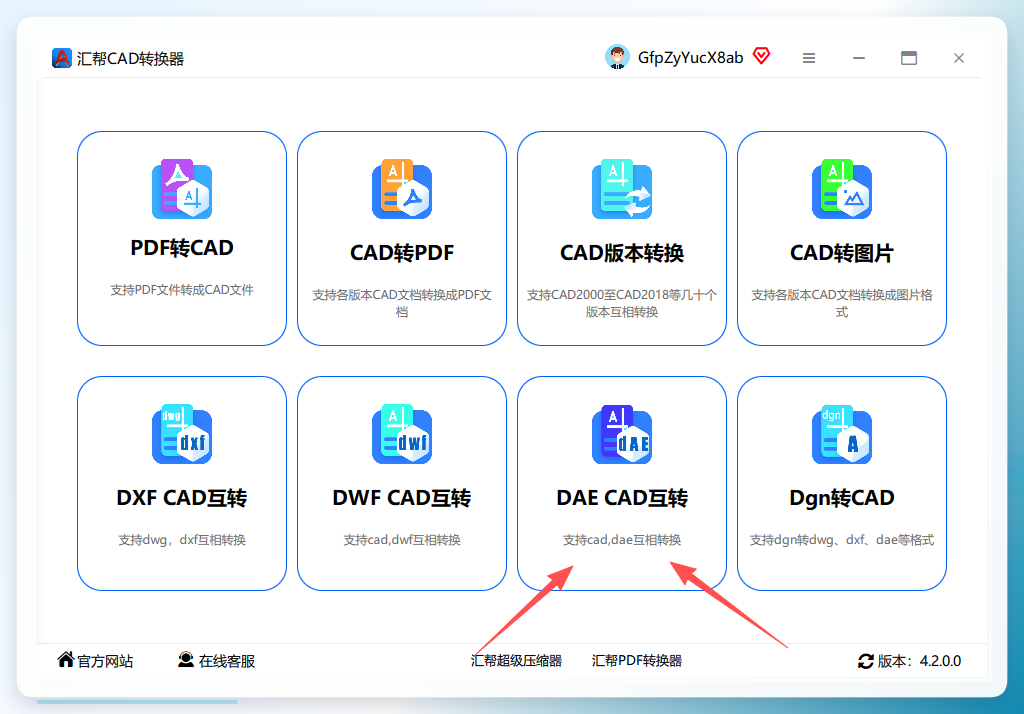Viewport: 1024px width, 714px height.
Task: Click the 支持cad,dae互相转换 description
Action: [622, 540]
